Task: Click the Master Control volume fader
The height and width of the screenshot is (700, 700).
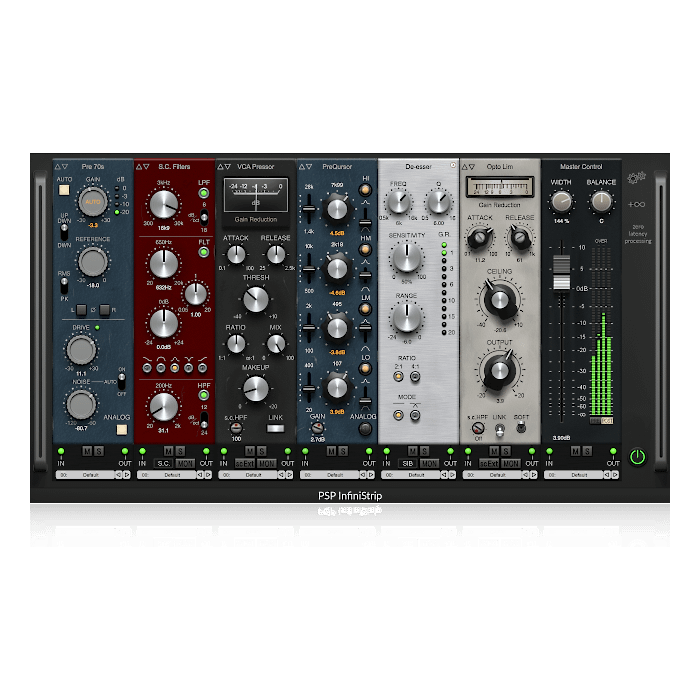Action: coord(561,267)
